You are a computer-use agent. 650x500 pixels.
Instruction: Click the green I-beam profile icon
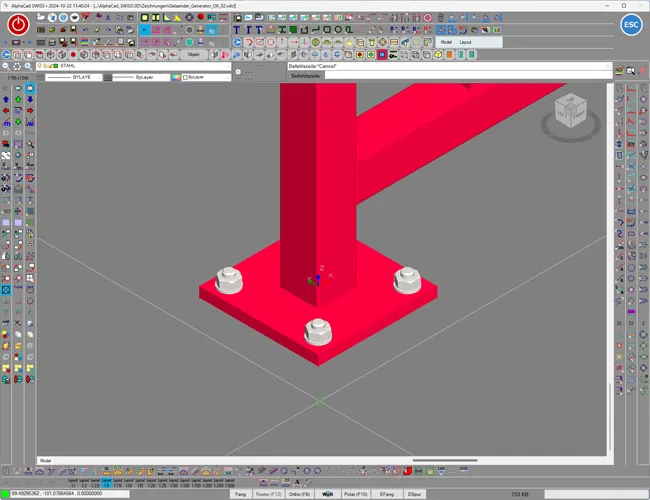(282, 30)
